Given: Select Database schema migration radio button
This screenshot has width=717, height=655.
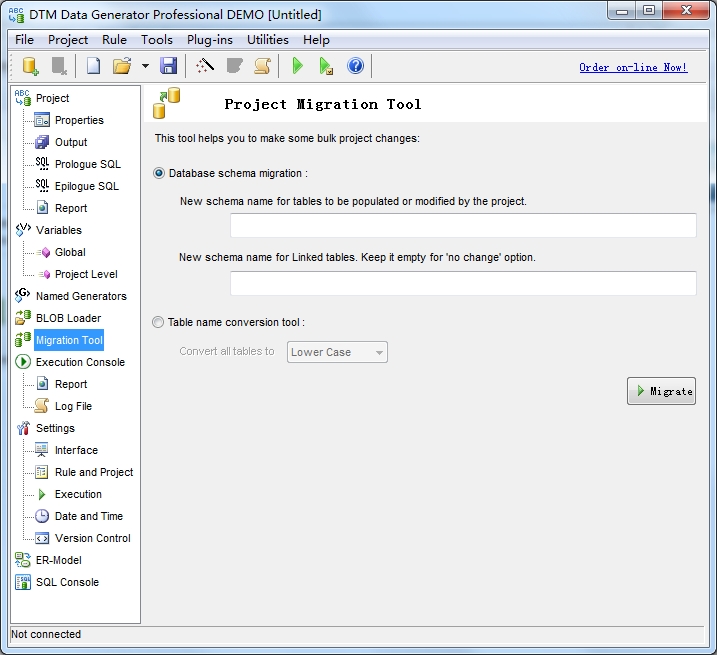Looking at the screenshot, I should click(159, 173).
